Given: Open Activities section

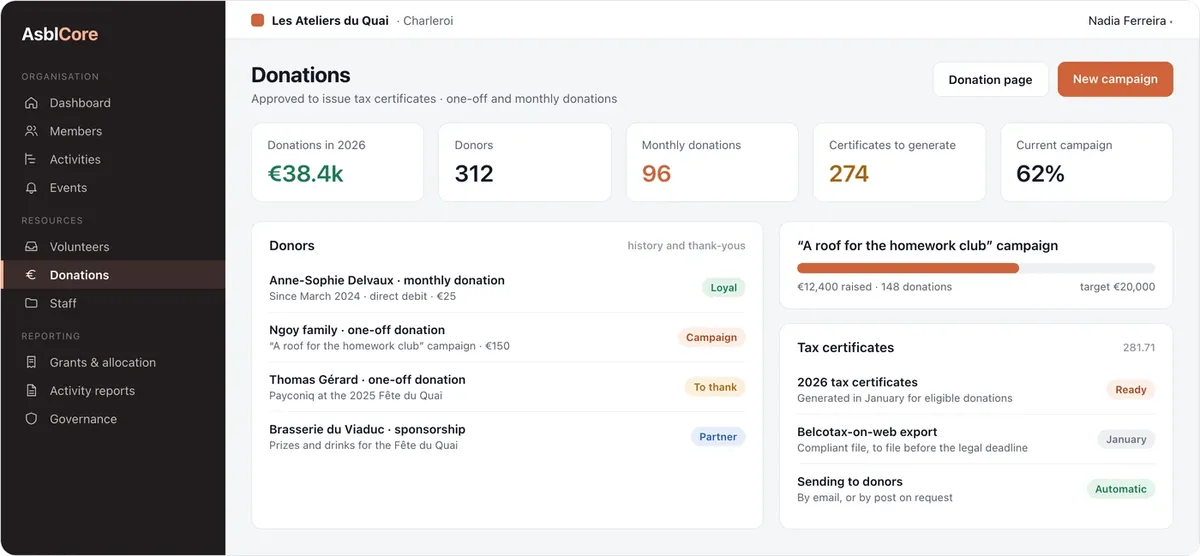Looking at the screenshot, I should point(113,159).
